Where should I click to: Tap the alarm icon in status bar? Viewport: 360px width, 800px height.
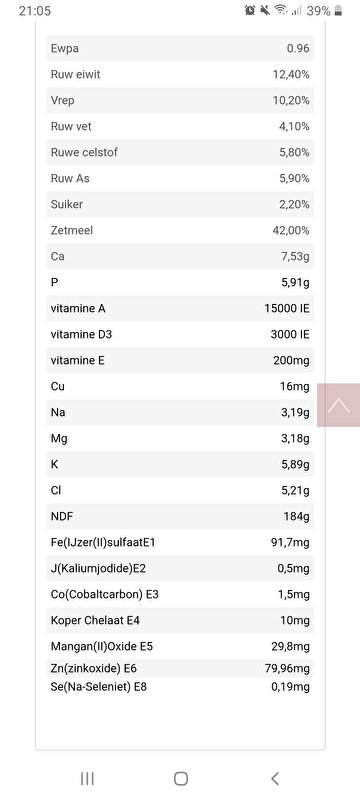click(250, 10)
